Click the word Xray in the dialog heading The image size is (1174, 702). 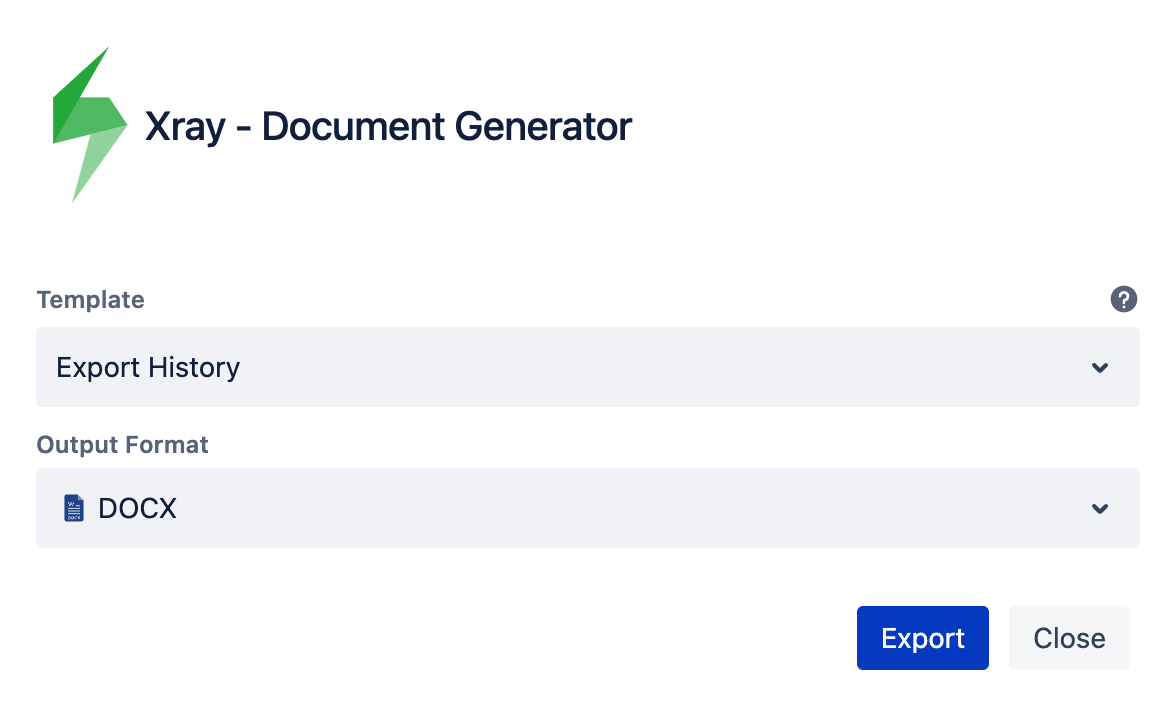[x=185, y=126]
